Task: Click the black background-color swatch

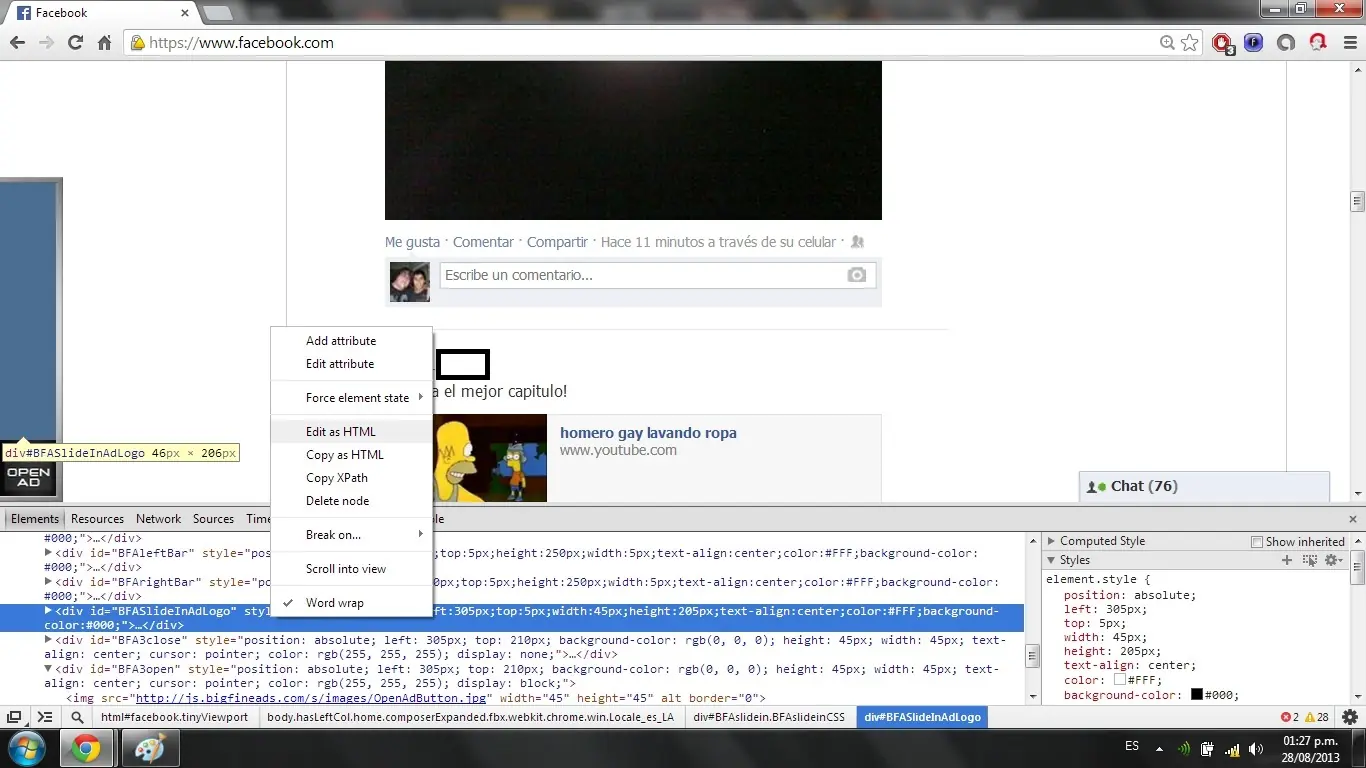Action: click(1196, 695)
